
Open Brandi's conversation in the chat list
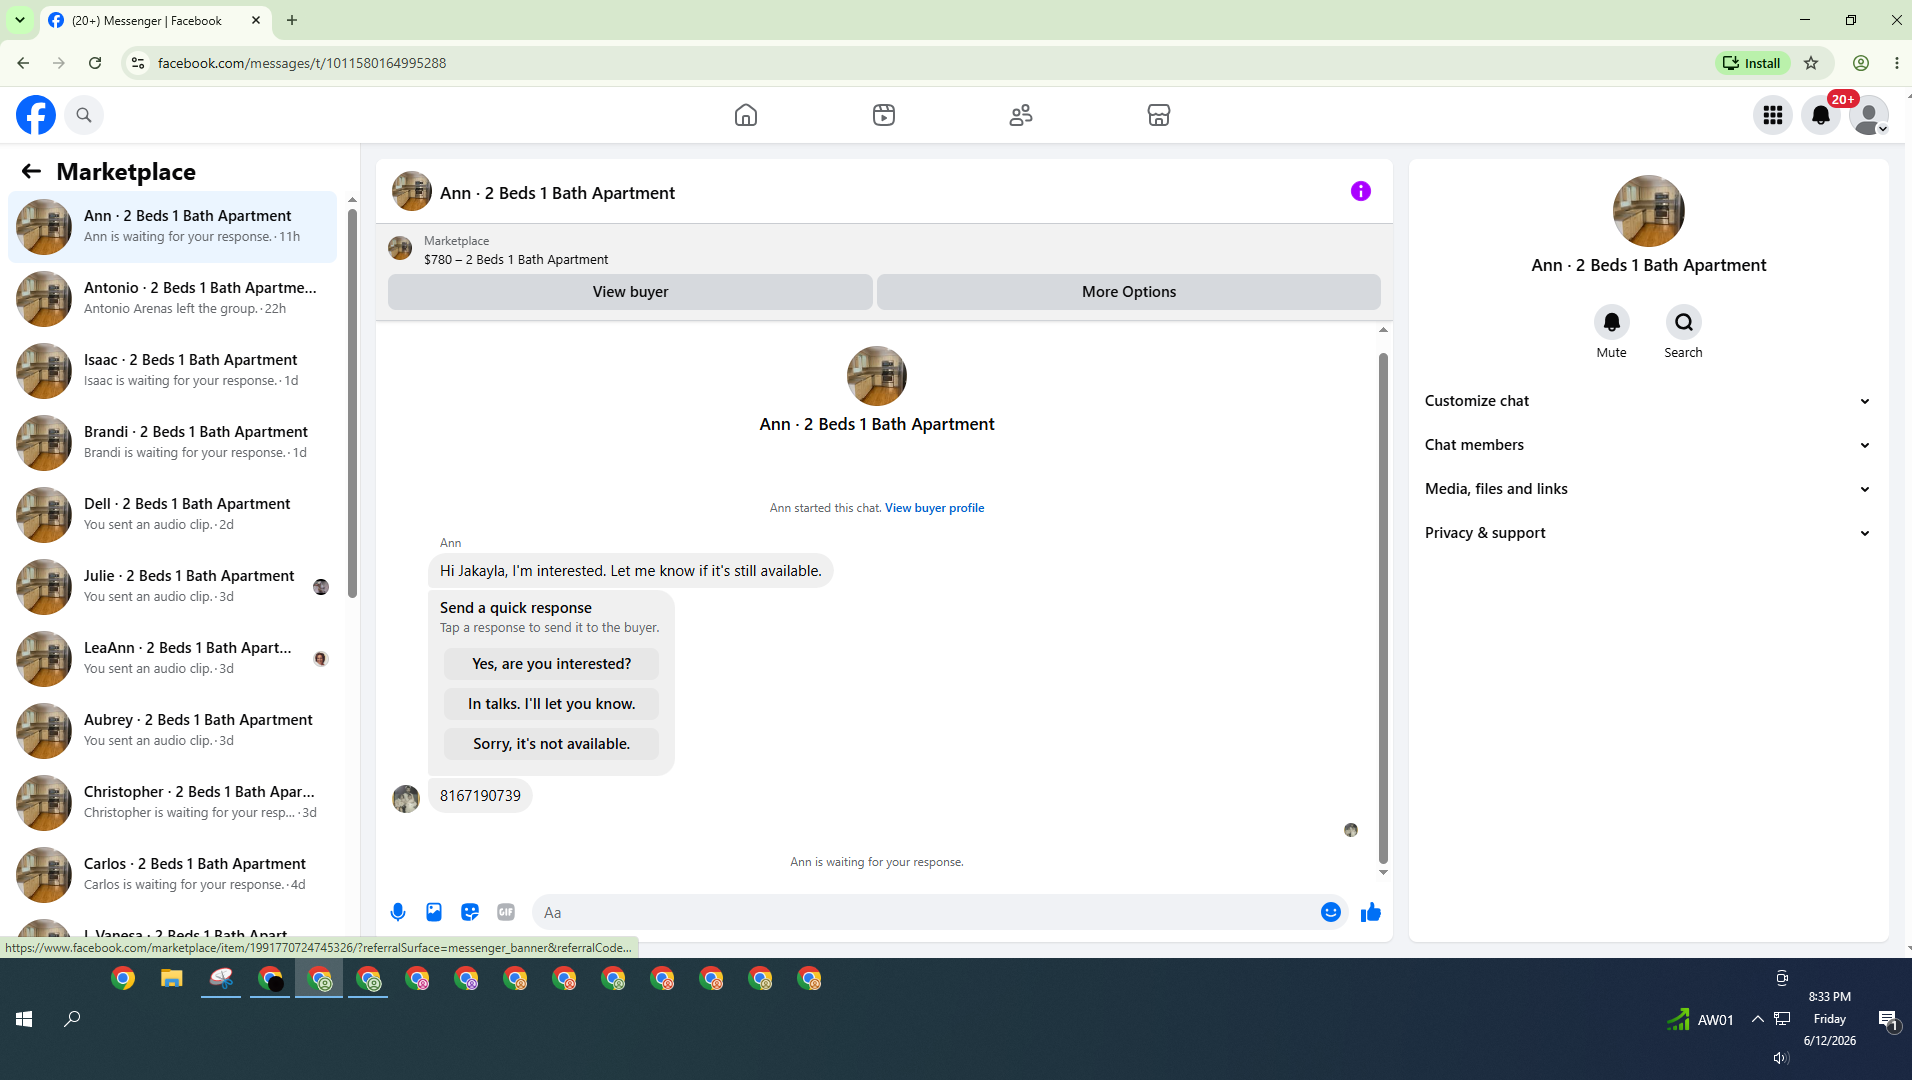coord(172,443)
